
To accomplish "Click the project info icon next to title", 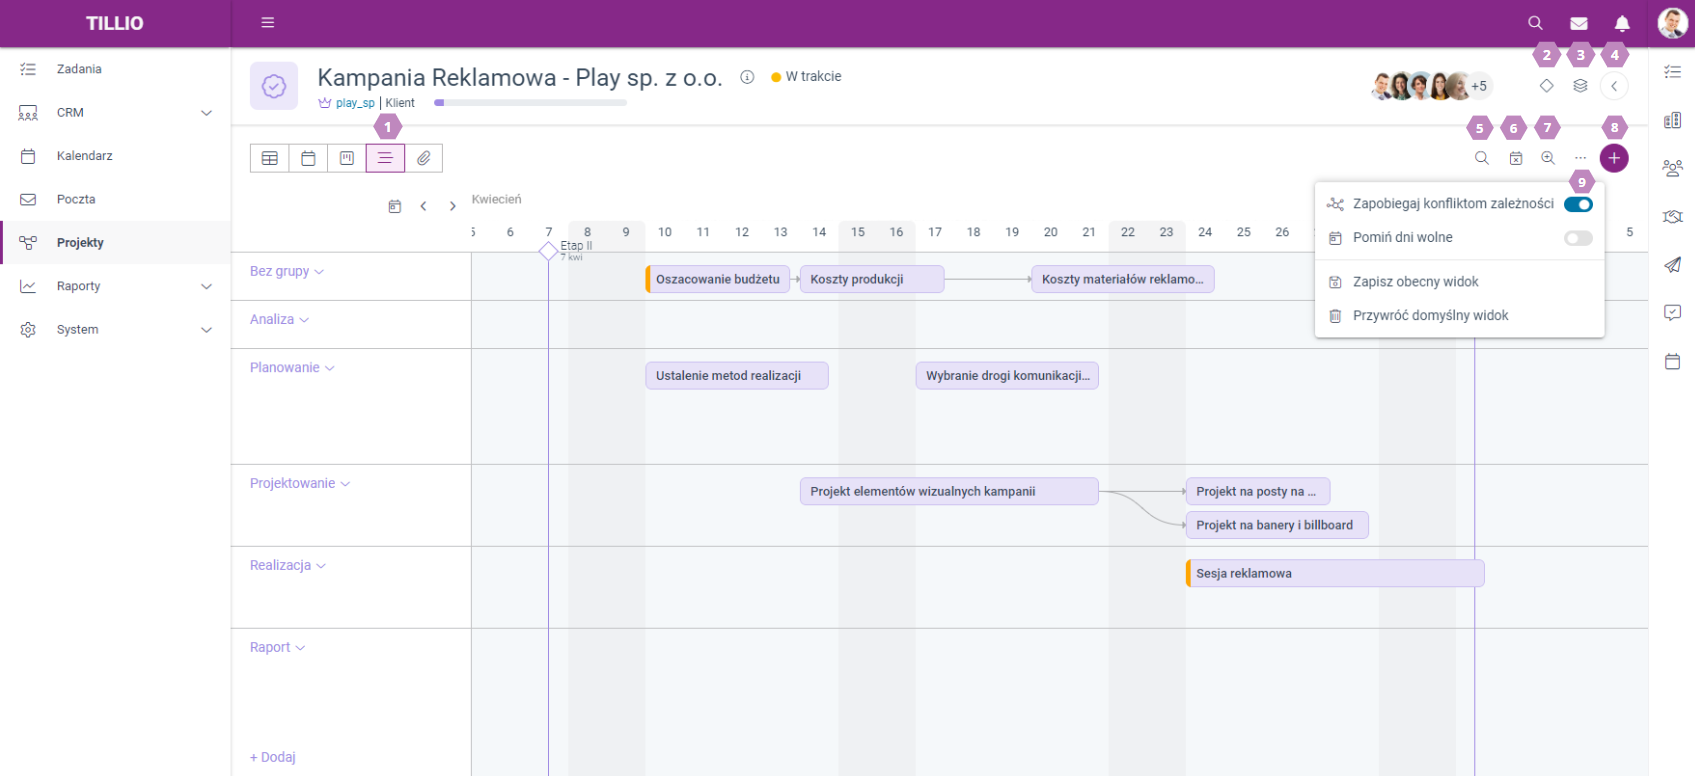I will [747, 77].
